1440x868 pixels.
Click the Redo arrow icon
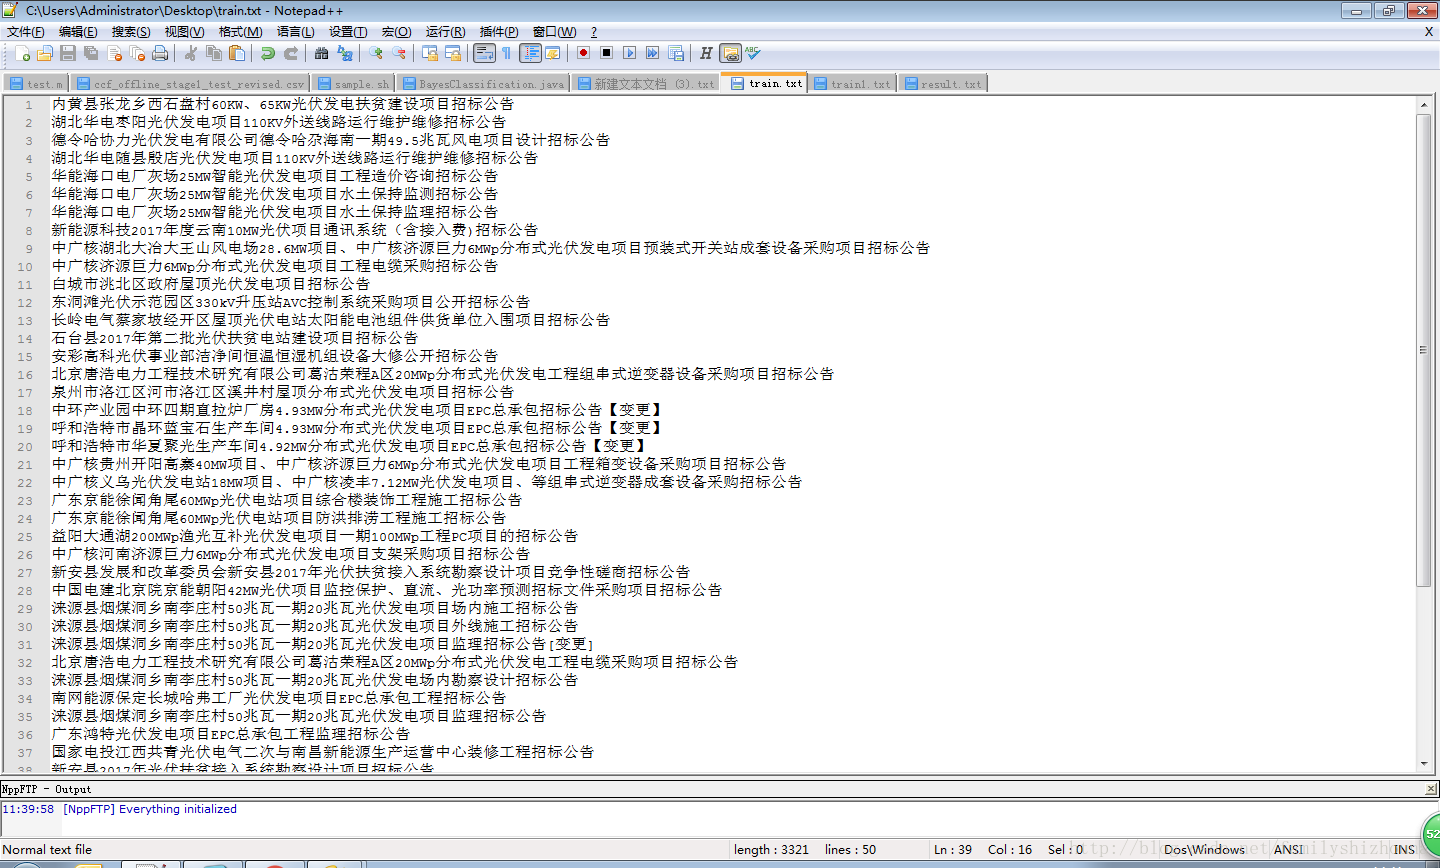tap(291, 53)
